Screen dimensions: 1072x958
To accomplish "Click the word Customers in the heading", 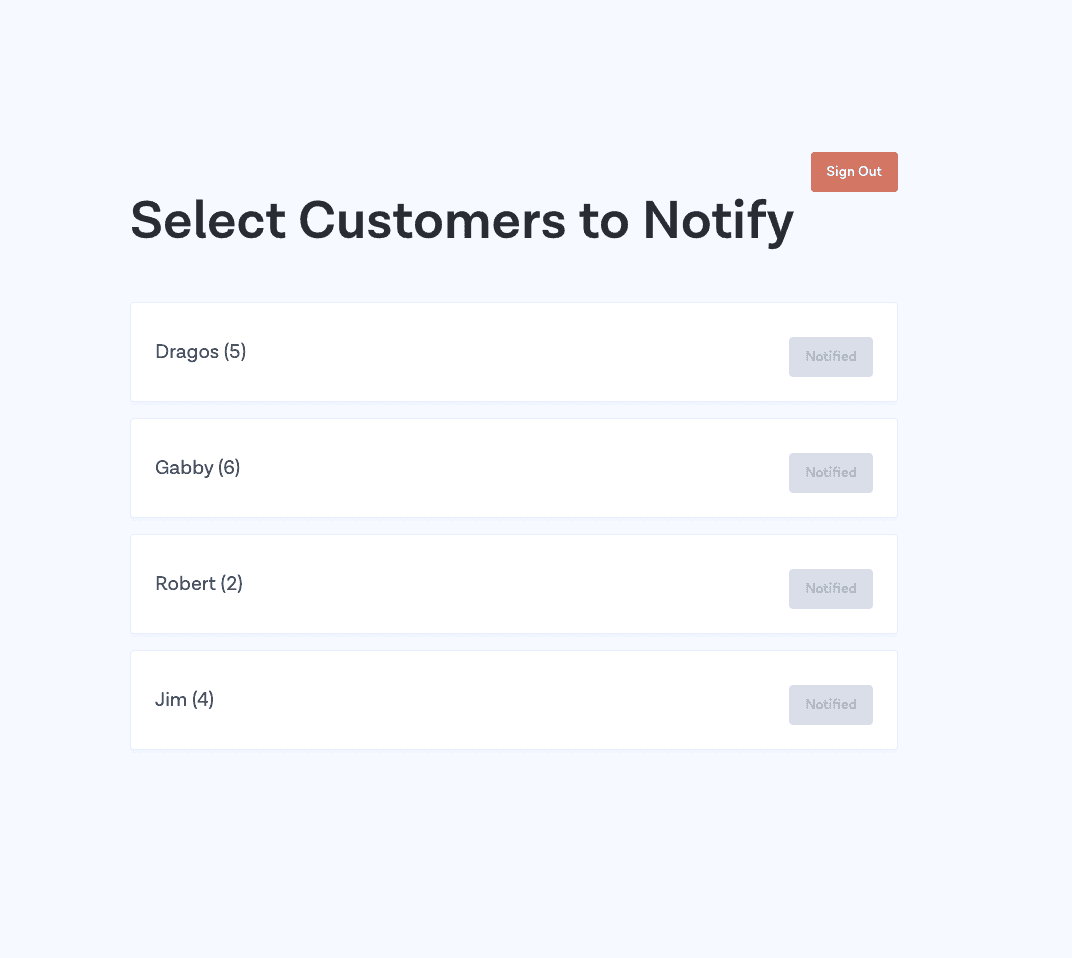I will coord(432,221).
